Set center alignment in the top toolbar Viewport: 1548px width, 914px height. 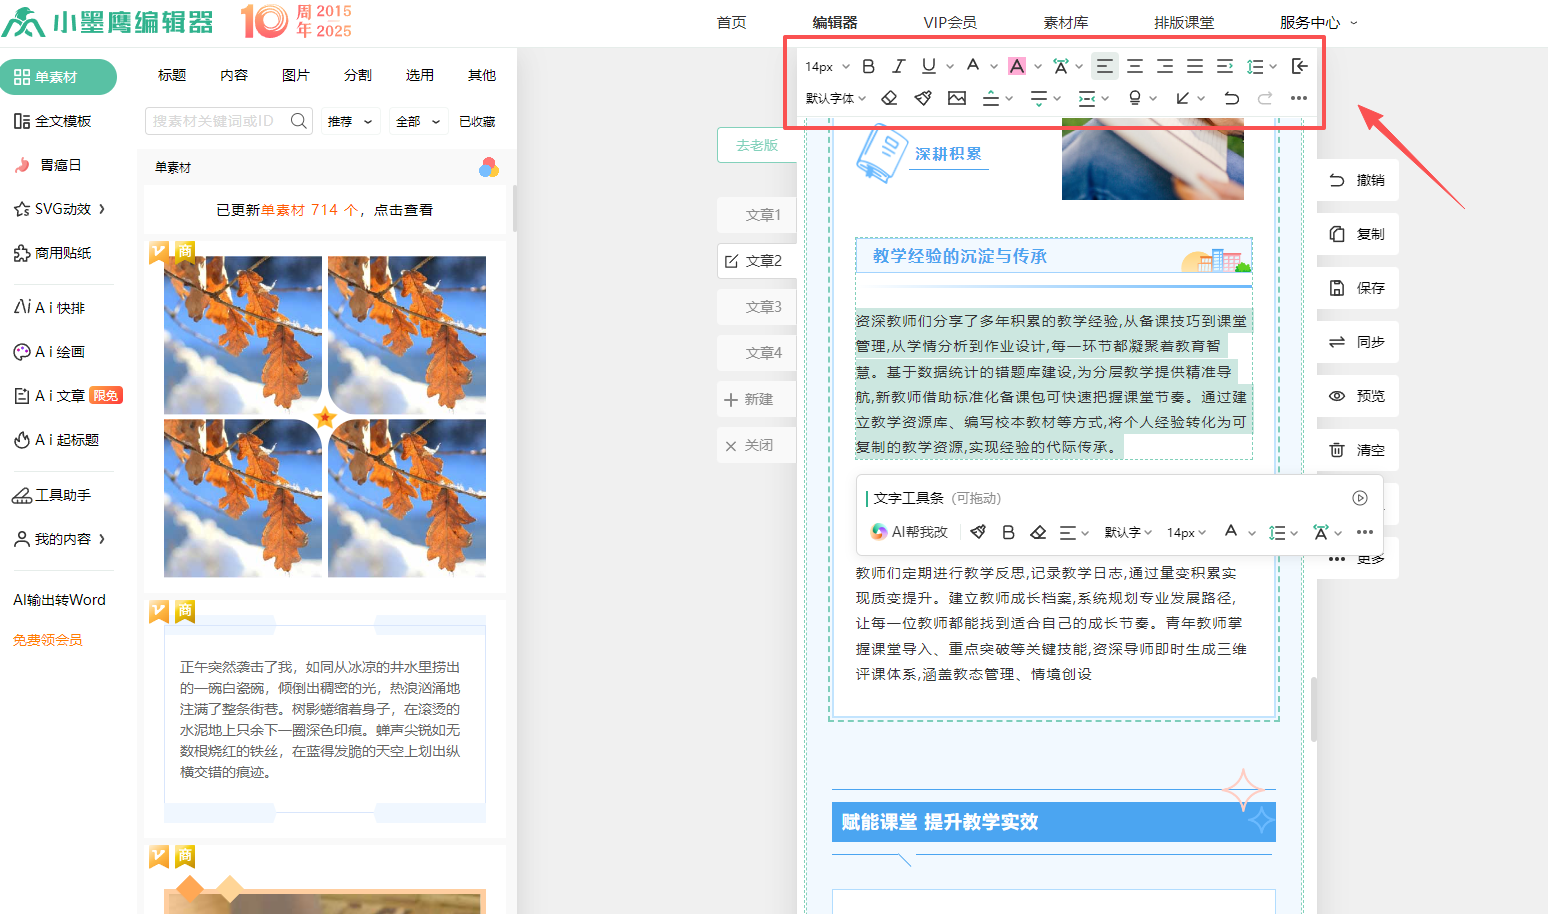[x=1135, y=66]
